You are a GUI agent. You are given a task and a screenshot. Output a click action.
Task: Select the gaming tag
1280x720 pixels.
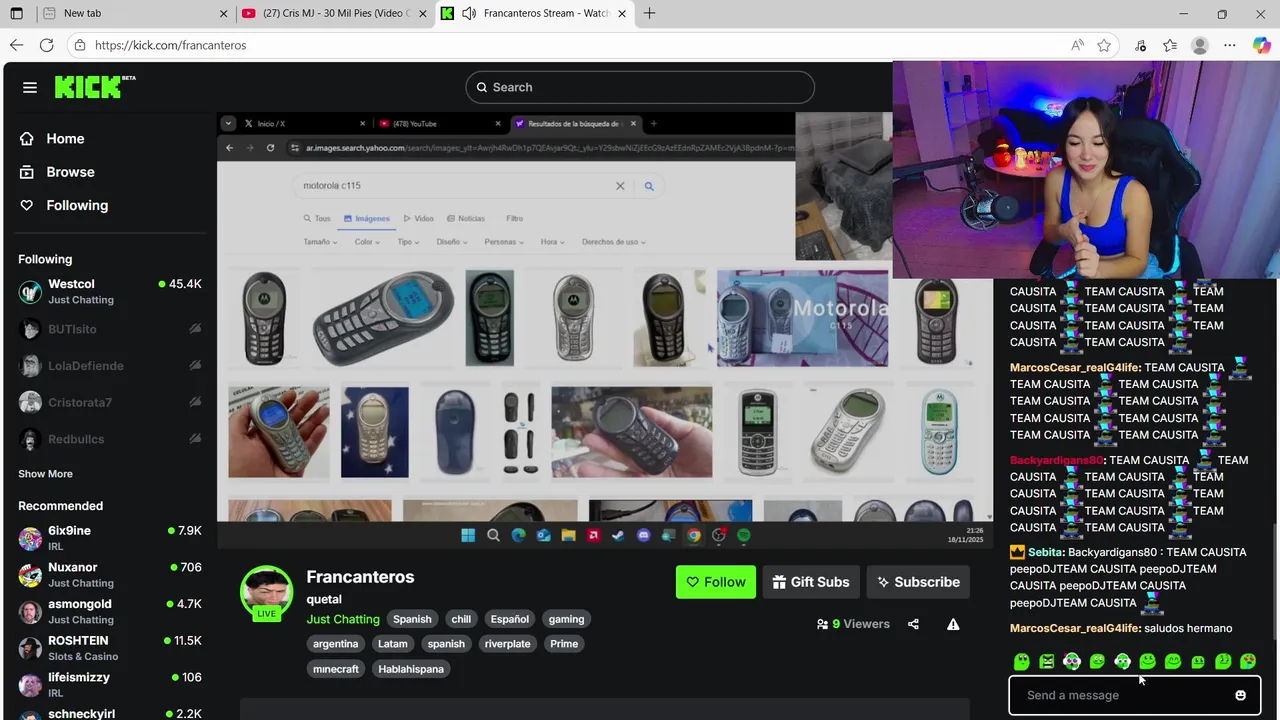(566, 619)
